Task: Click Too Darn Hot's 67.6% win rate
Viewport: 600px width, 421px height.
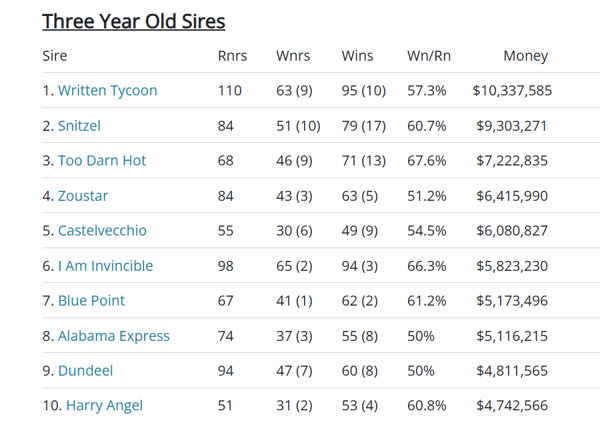Action: pos(426,161)
